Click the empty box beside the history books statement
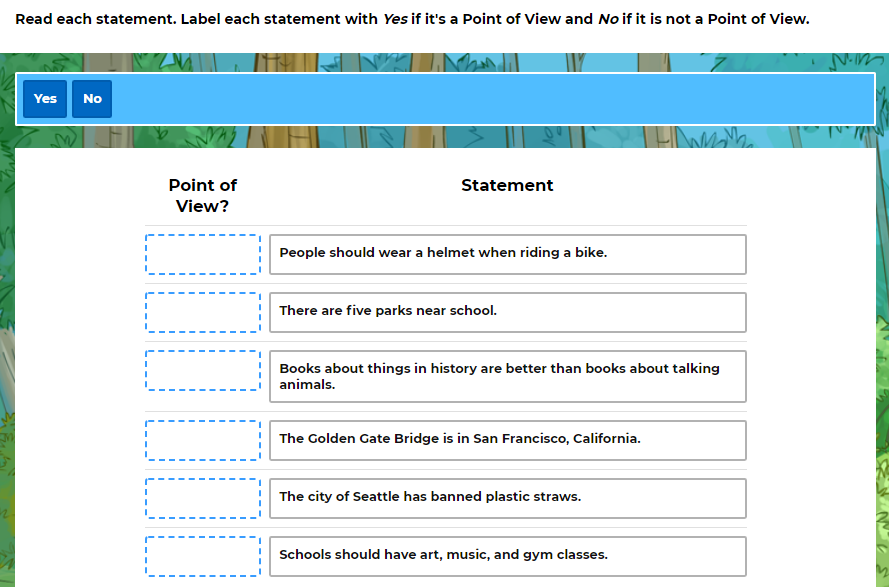889x587 pixels. coord(203,370)
